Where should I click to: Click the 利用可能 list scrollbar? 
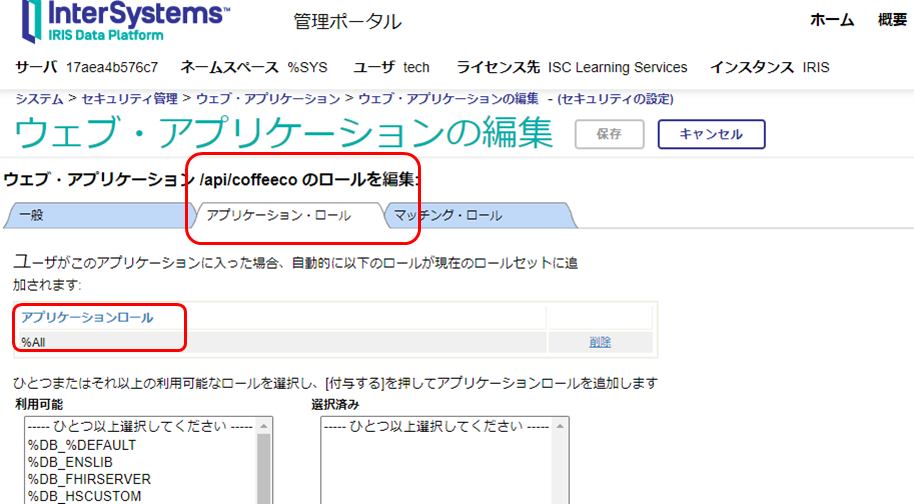264,465
